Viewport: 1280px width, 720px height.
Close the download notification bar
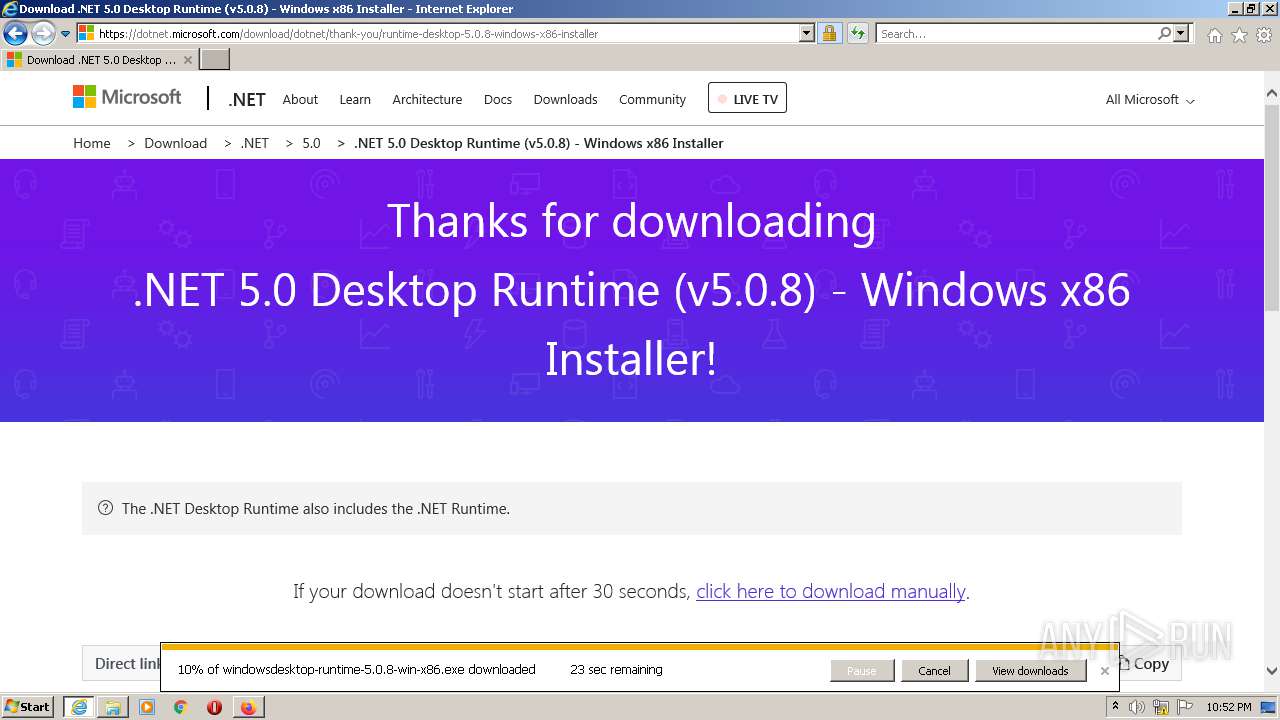[x=1104, y=671]
